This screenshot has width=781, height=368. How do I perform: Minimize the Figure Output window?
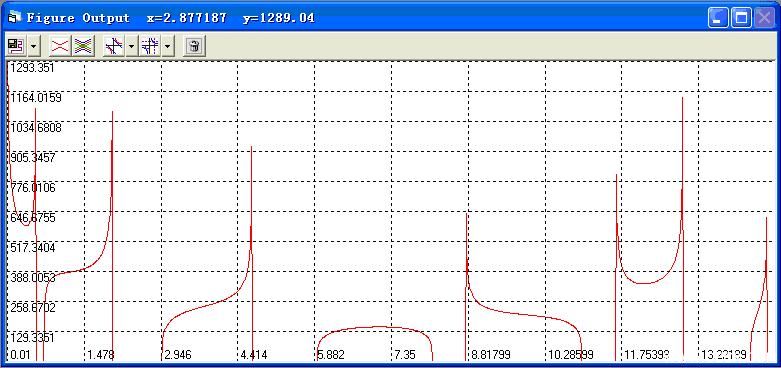(719, 18)
